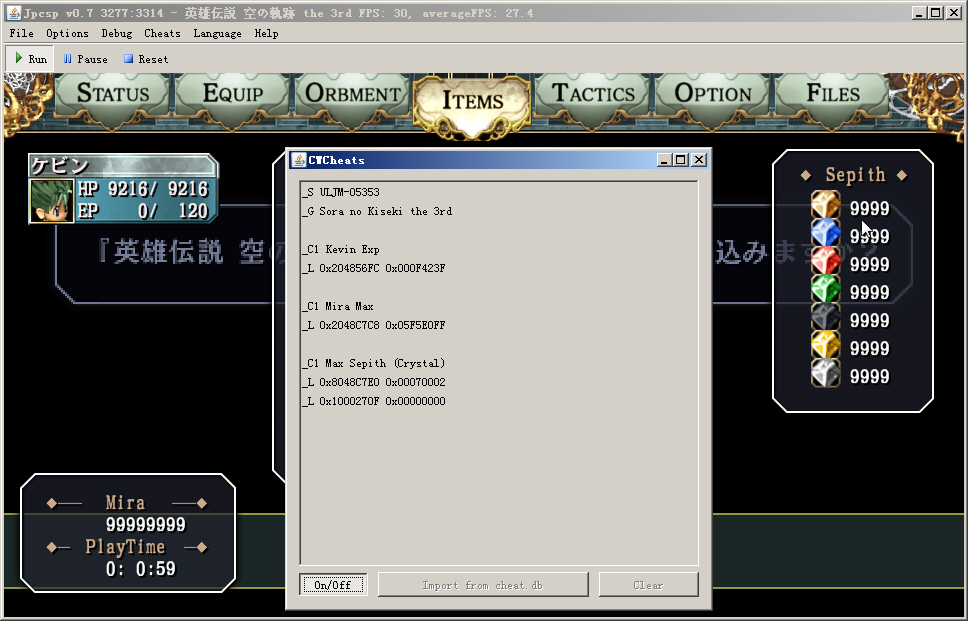This screenshot has width=968, height=621.
Task: Click the '_L 0x1000270F 0x00000000' line
Action: (373, 401)
